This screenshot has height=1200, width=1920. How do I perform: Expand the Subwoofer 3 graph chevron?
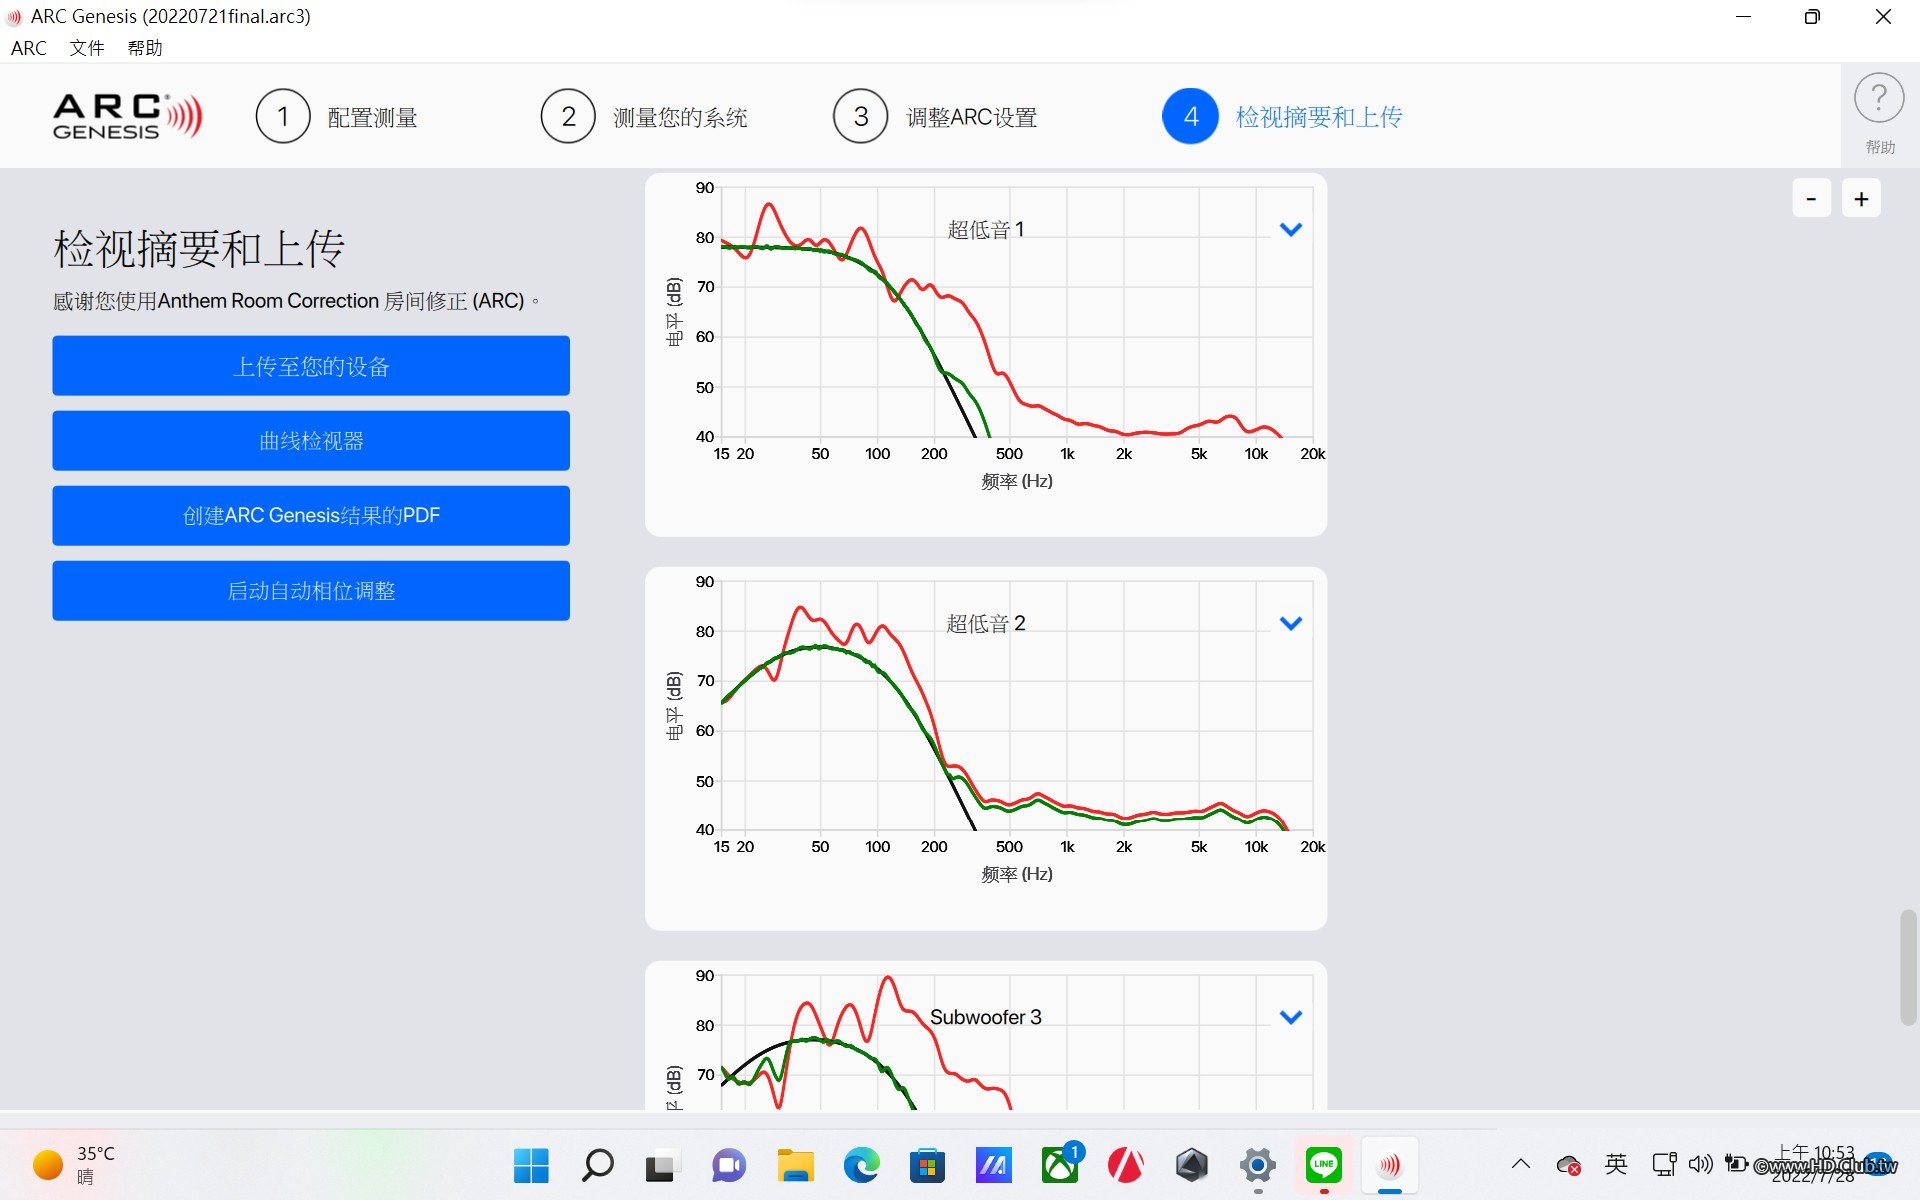(1291, 1018)
